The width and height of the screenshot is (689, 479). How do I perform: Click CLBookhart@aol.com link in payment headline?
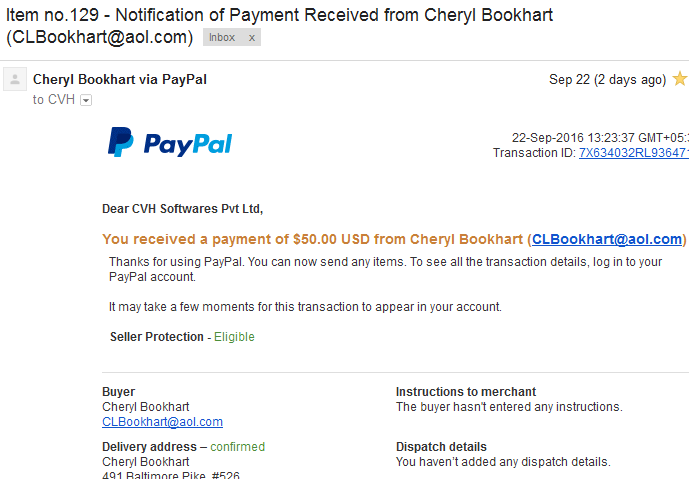607,239
